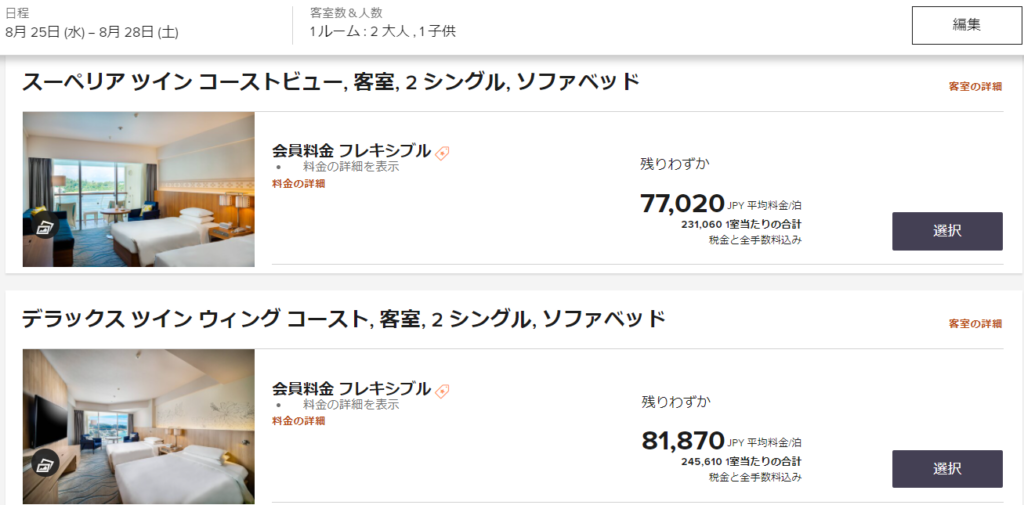The height and width of the screenshot is (505, 1024).
Task: Show 料金の詳細 link under Deluxe Twin rate
Action: tap(298, 421)
